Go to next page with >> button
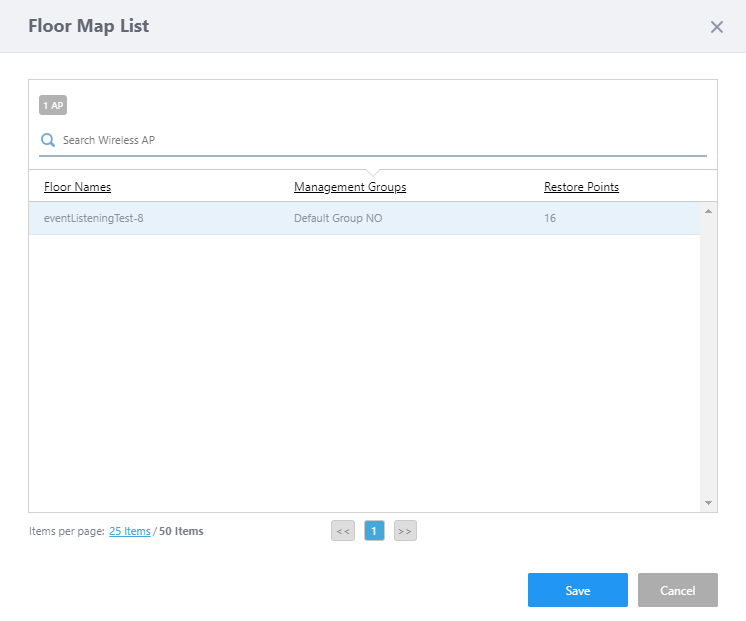The image size is (746, 621). coord(405,531)
